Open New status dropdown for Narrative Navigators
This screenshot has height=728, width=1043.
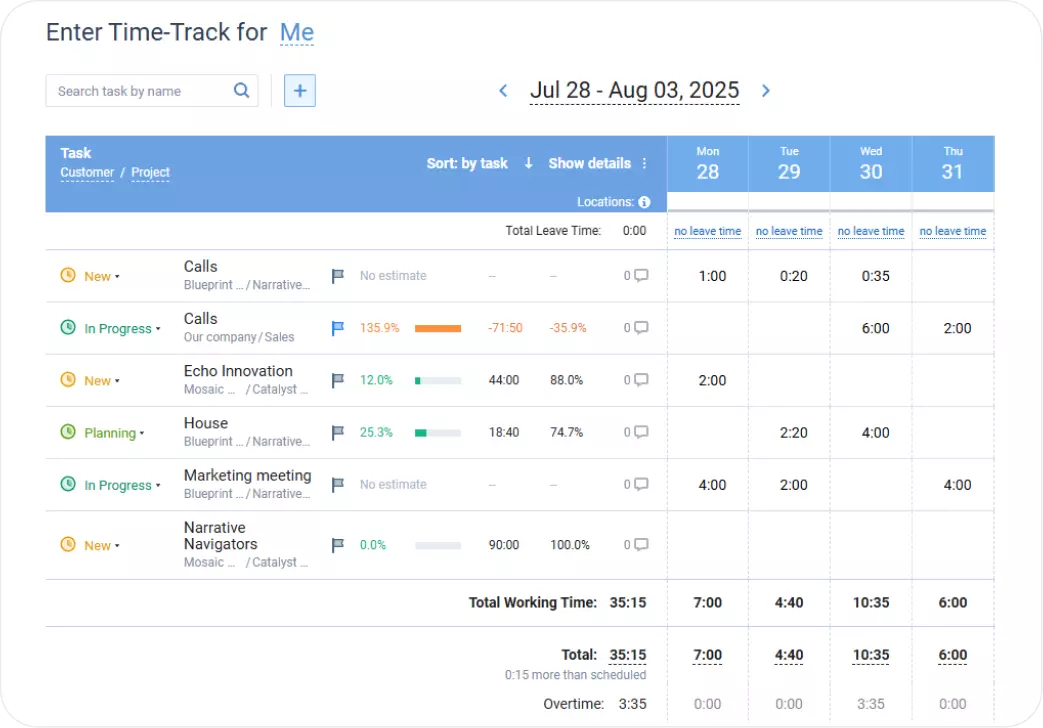(102, 546)
